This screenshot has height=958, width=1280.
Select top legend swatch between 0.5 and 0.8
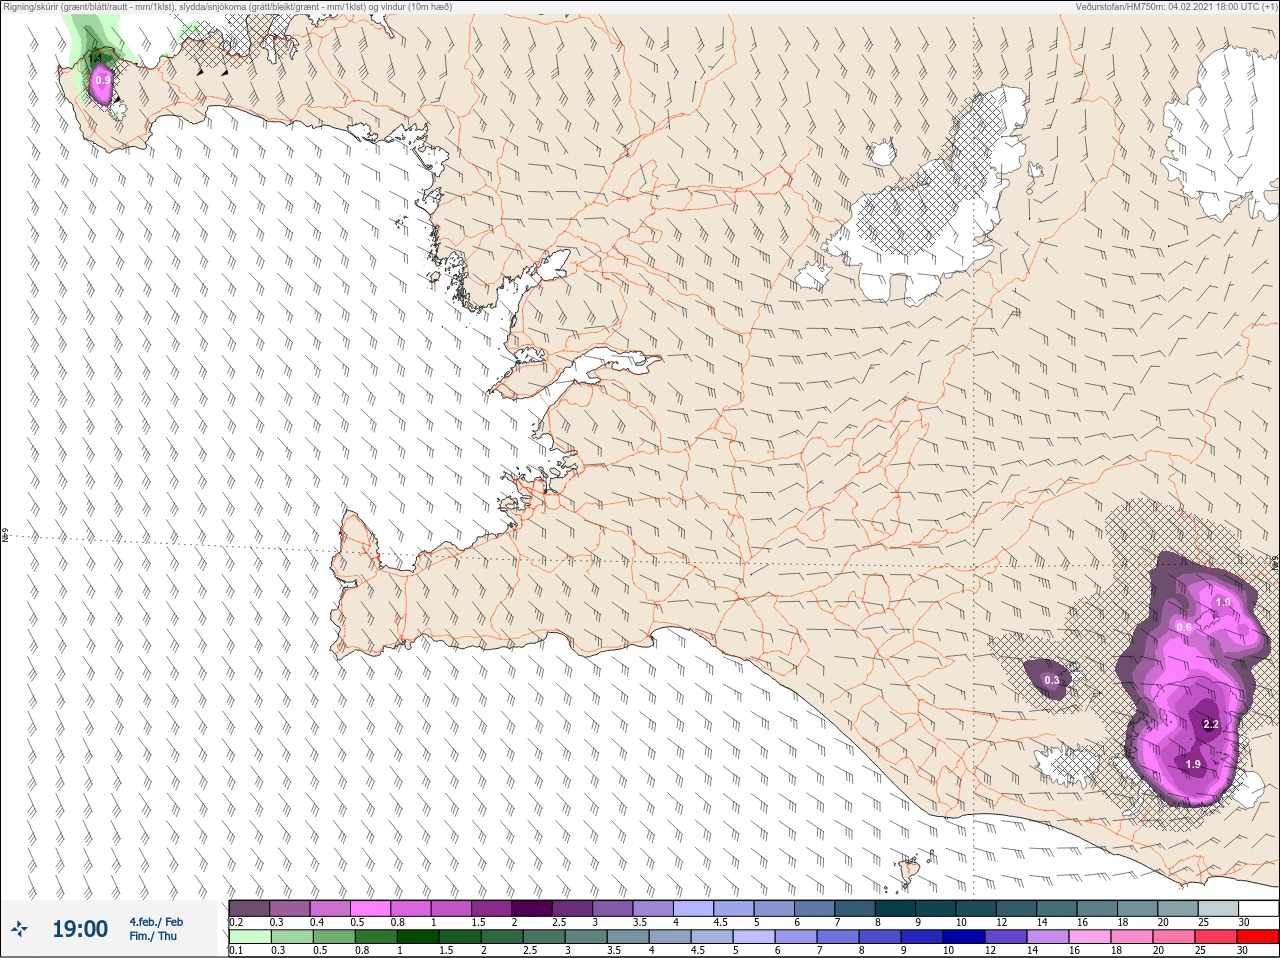point(371,908)
